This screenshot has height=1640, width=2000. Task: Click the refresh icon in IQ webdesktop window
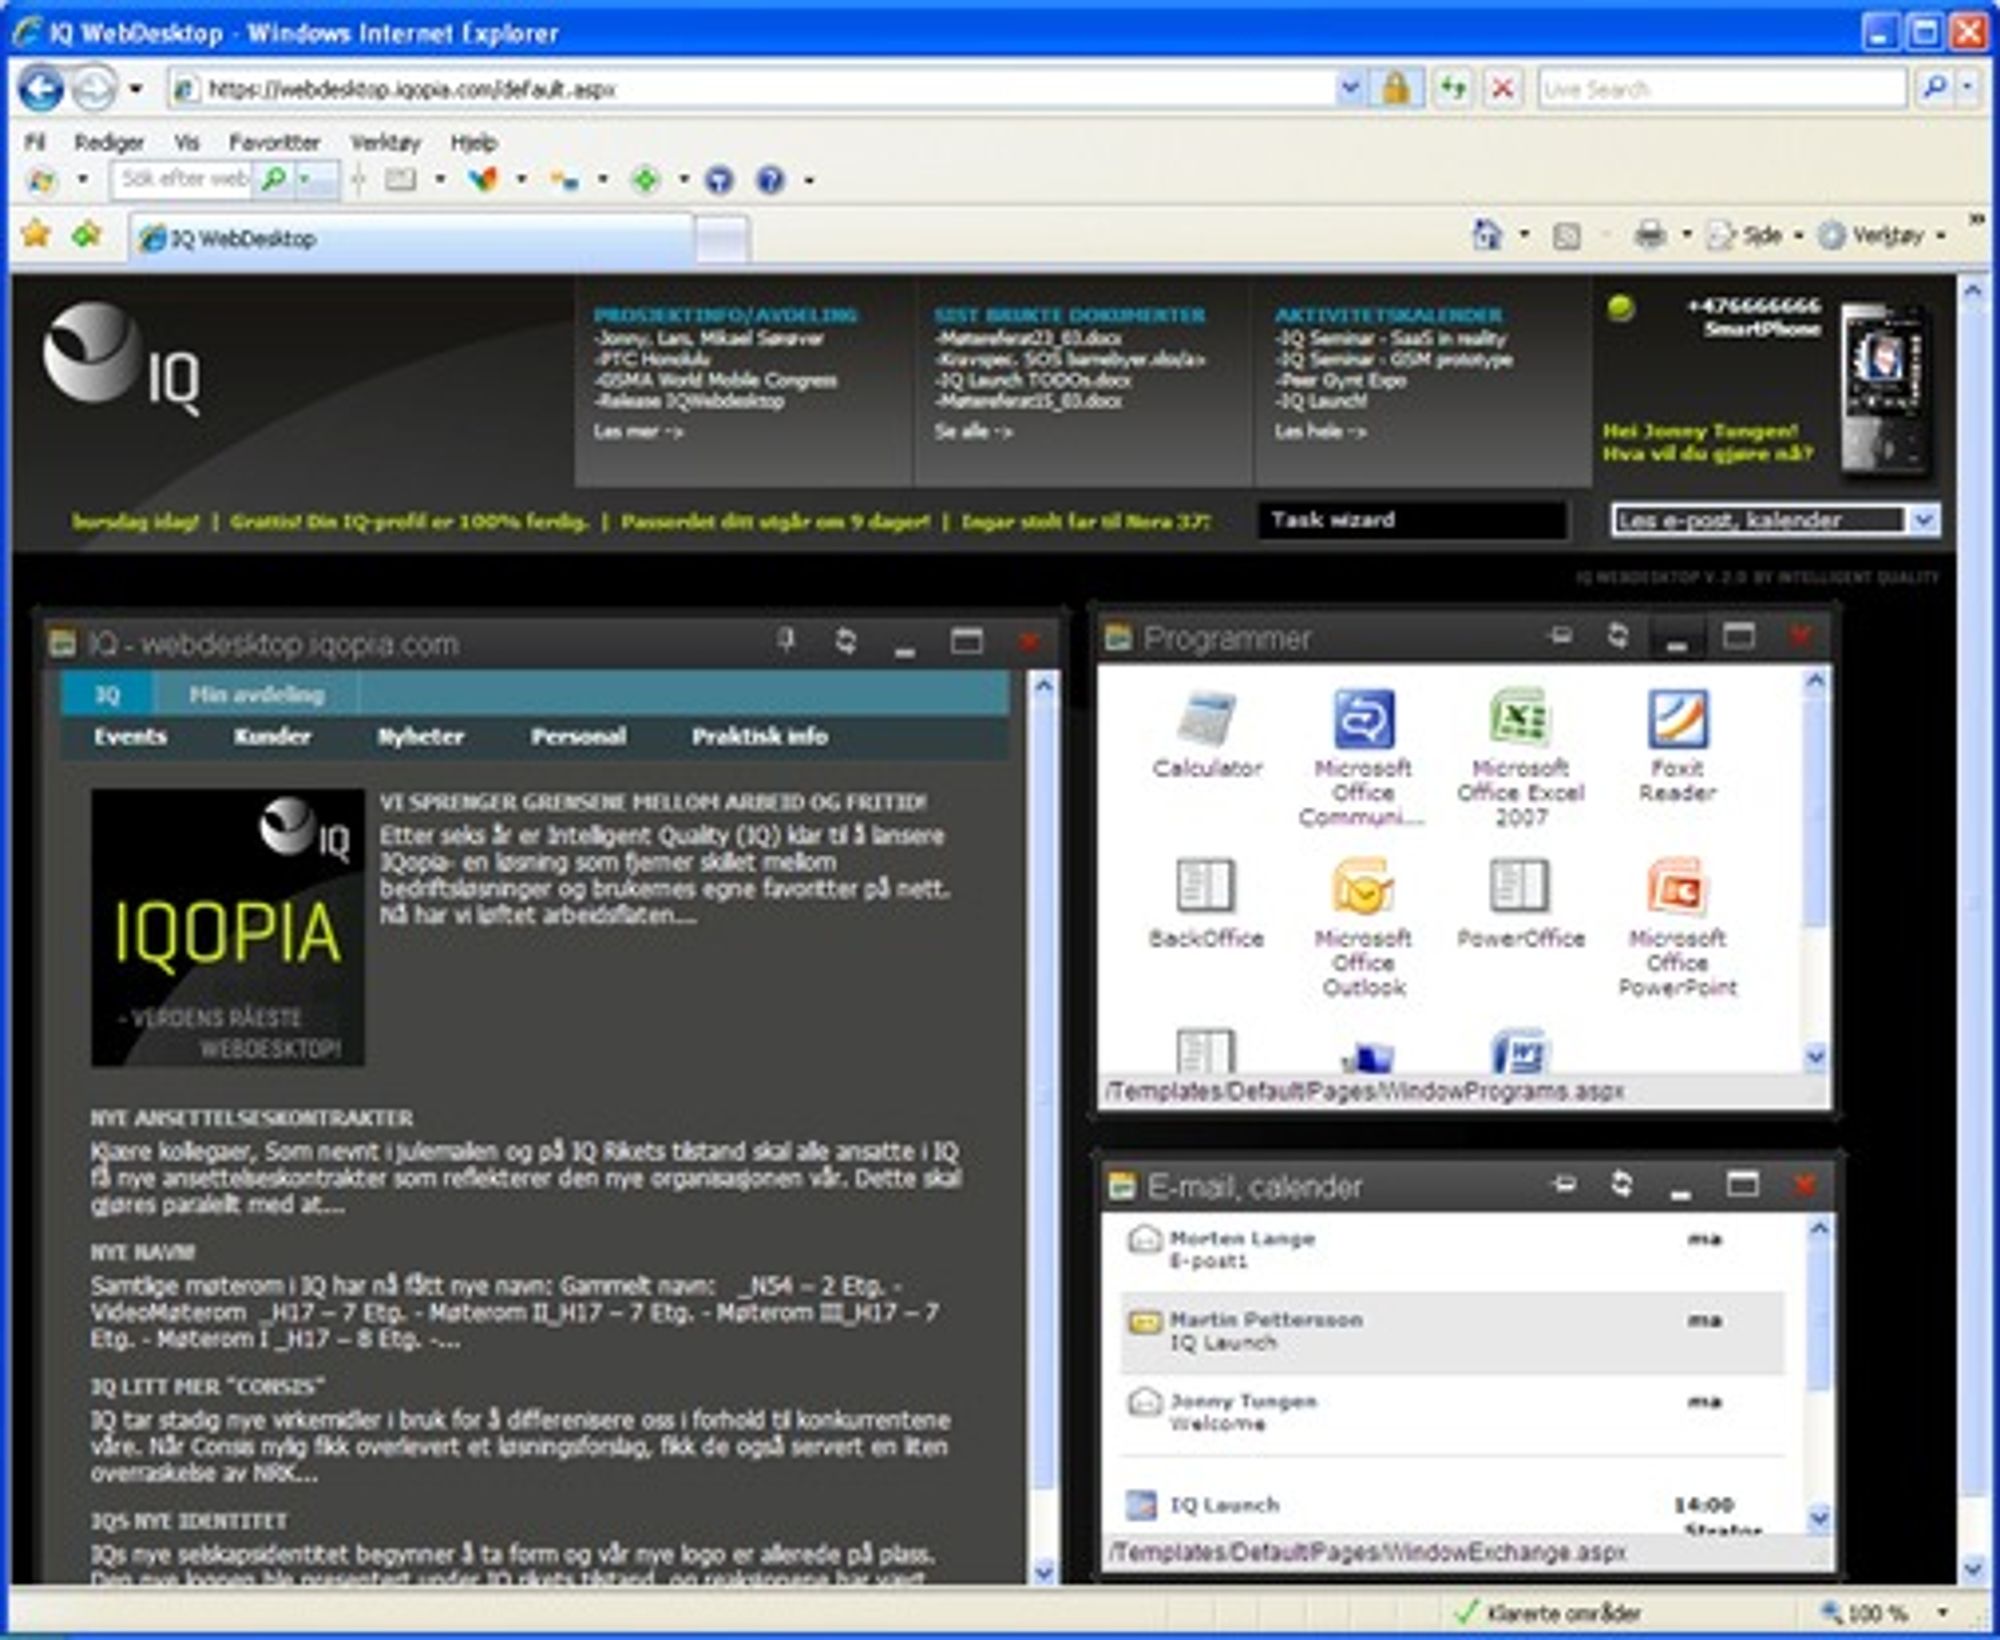(845, 641)
